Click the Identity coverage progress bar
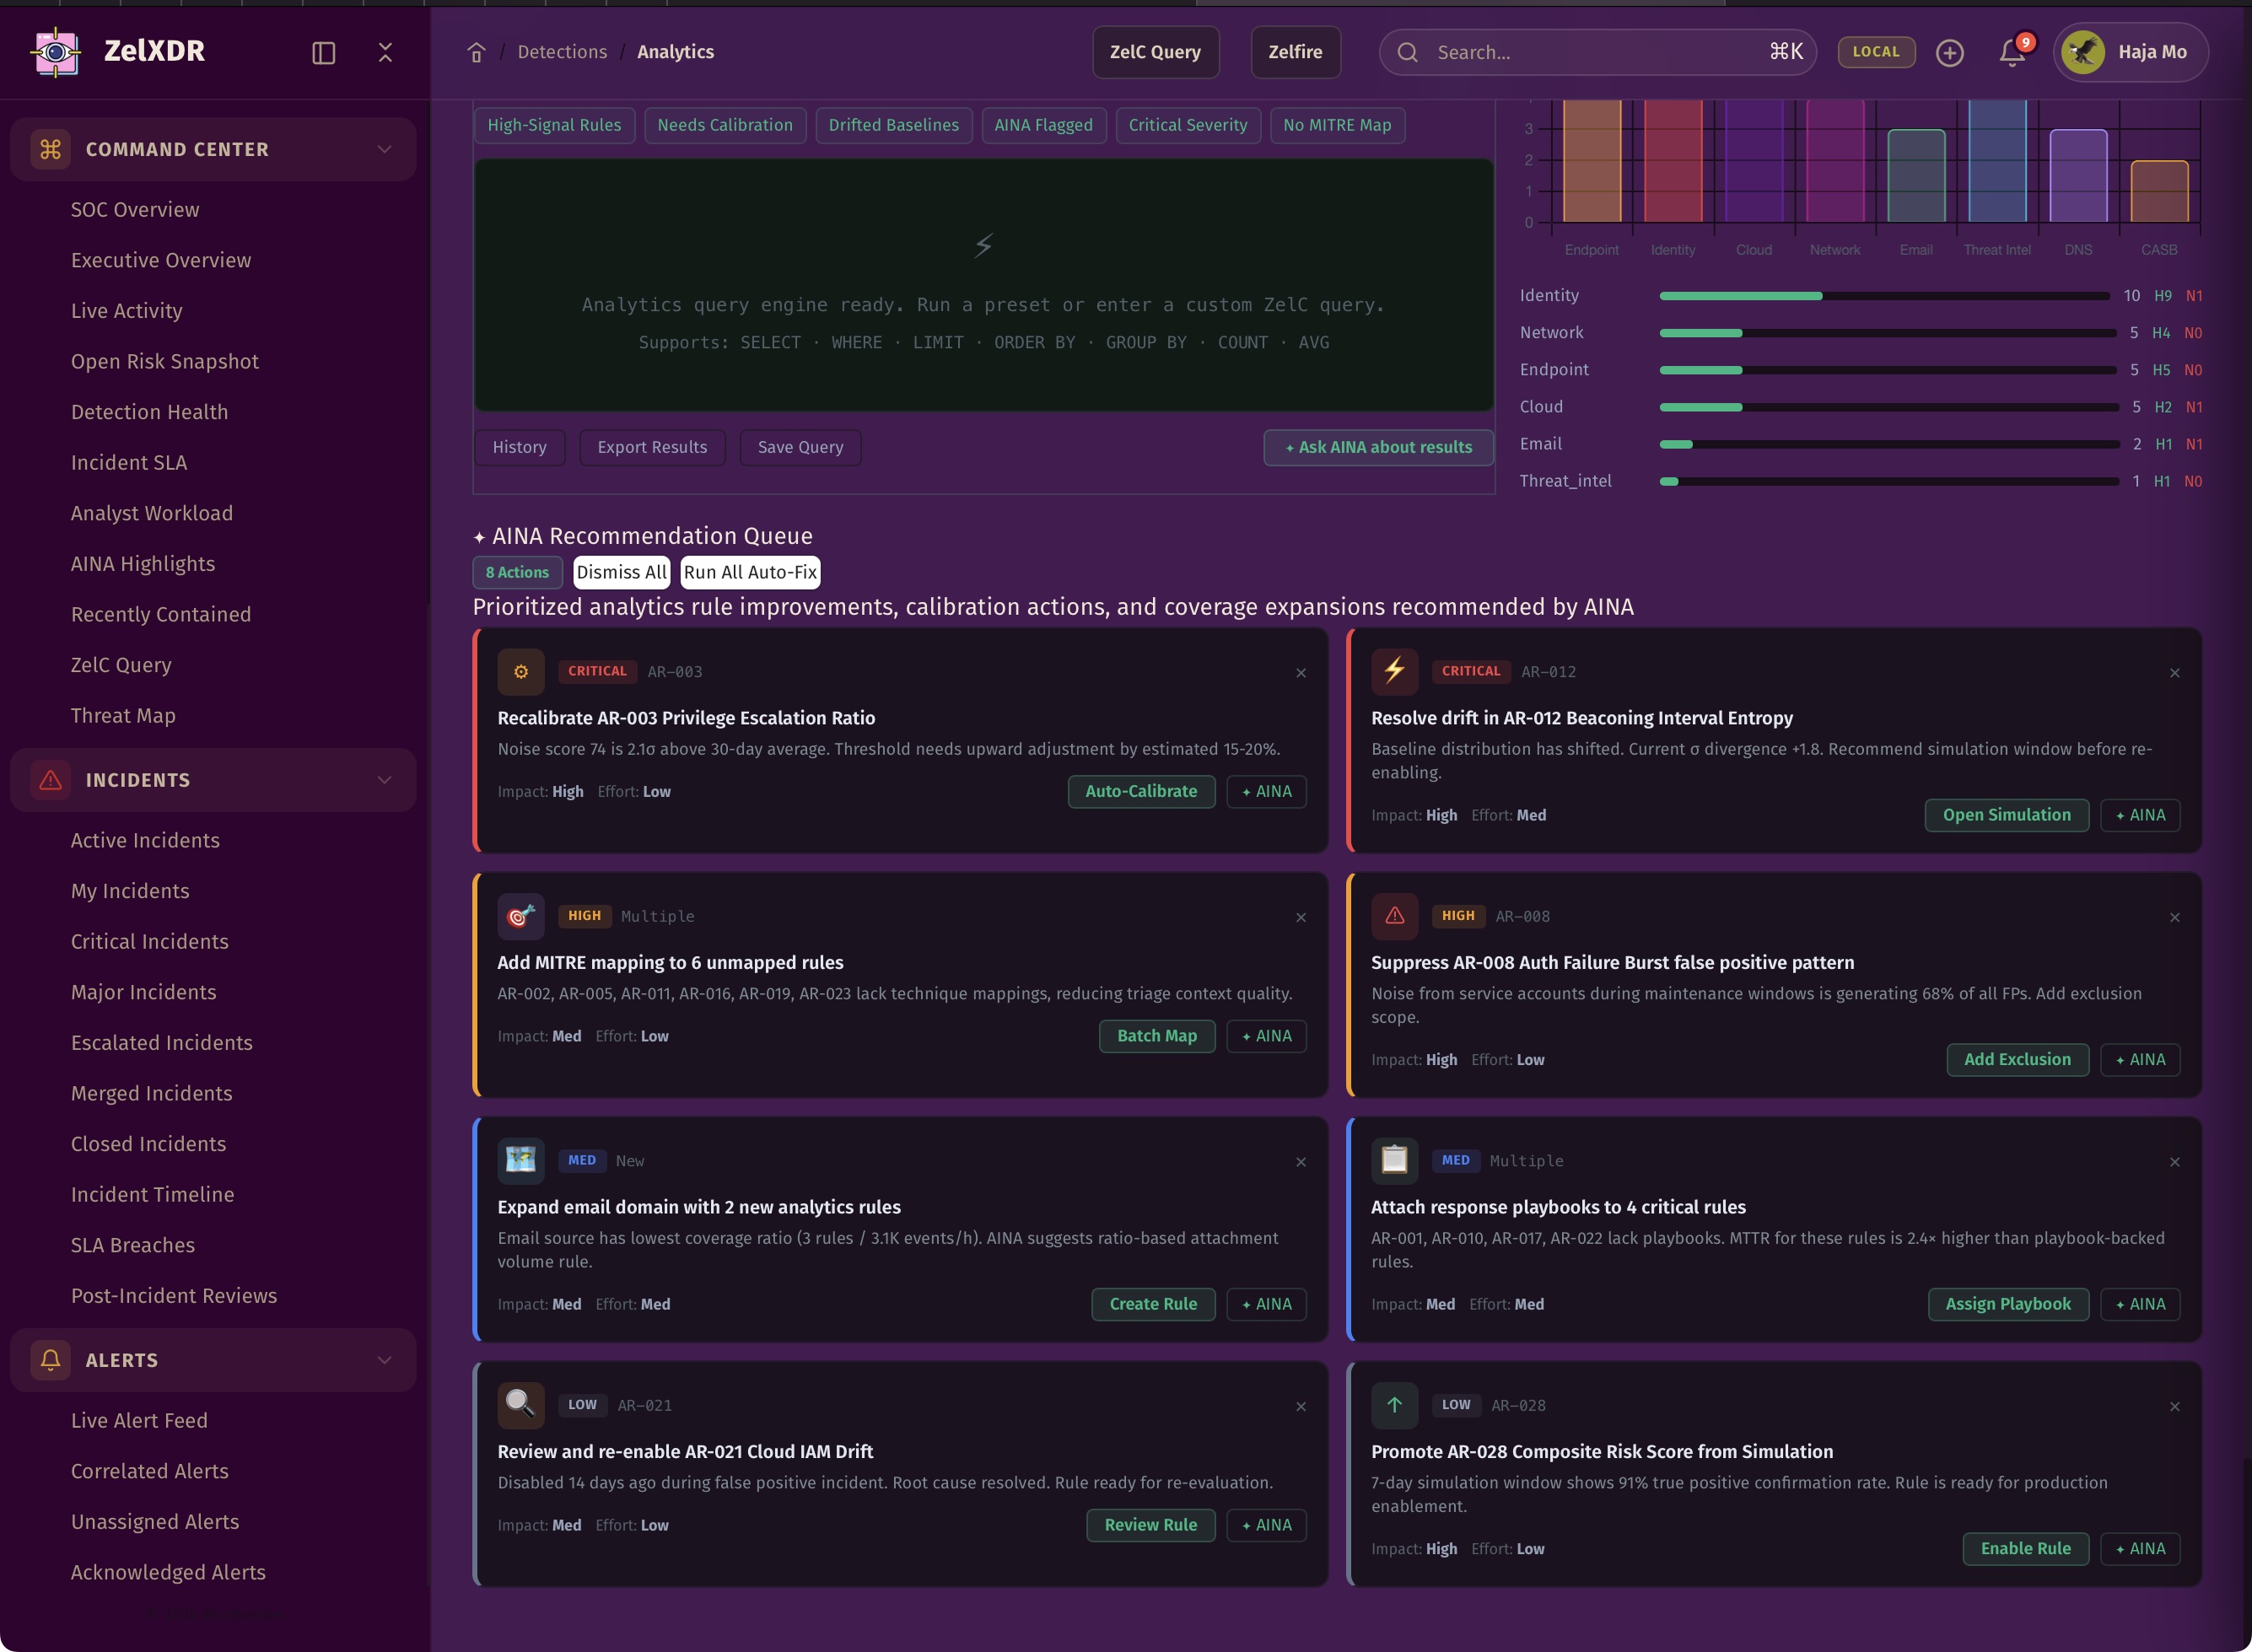The height and width of the screenshot is (1652, 2252). pyautogui.click(x=1883, y=296)
